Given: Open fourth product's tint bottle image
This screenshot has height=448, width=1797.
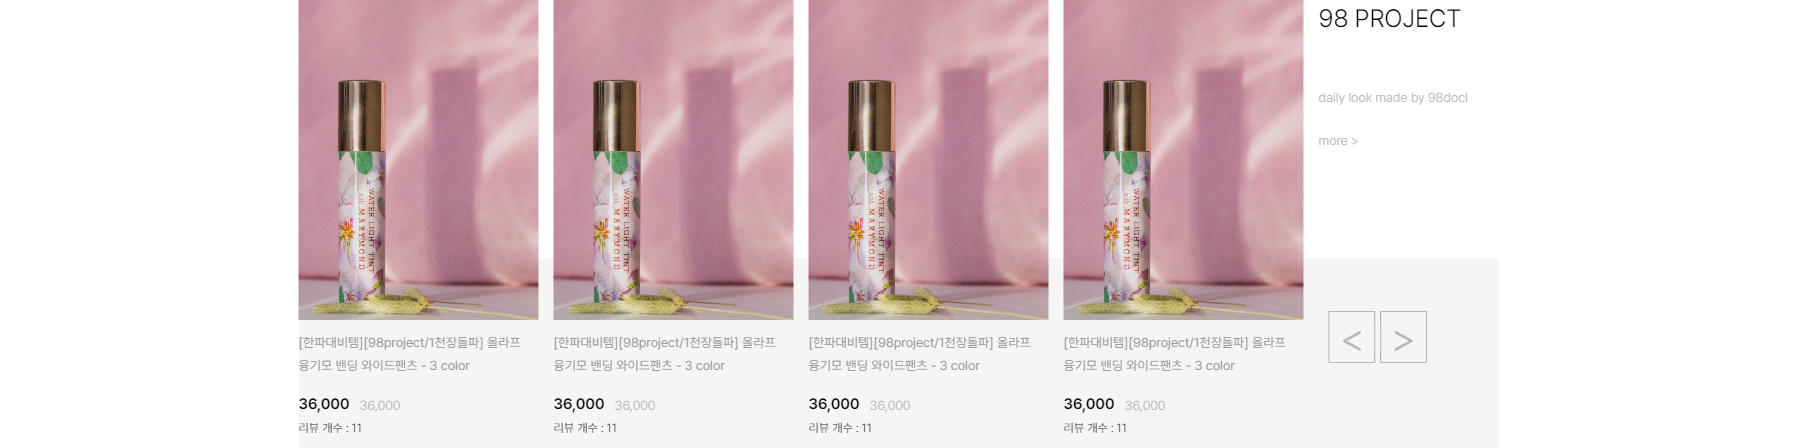Looking at the screenshot, I should [x=1183, y=160].
